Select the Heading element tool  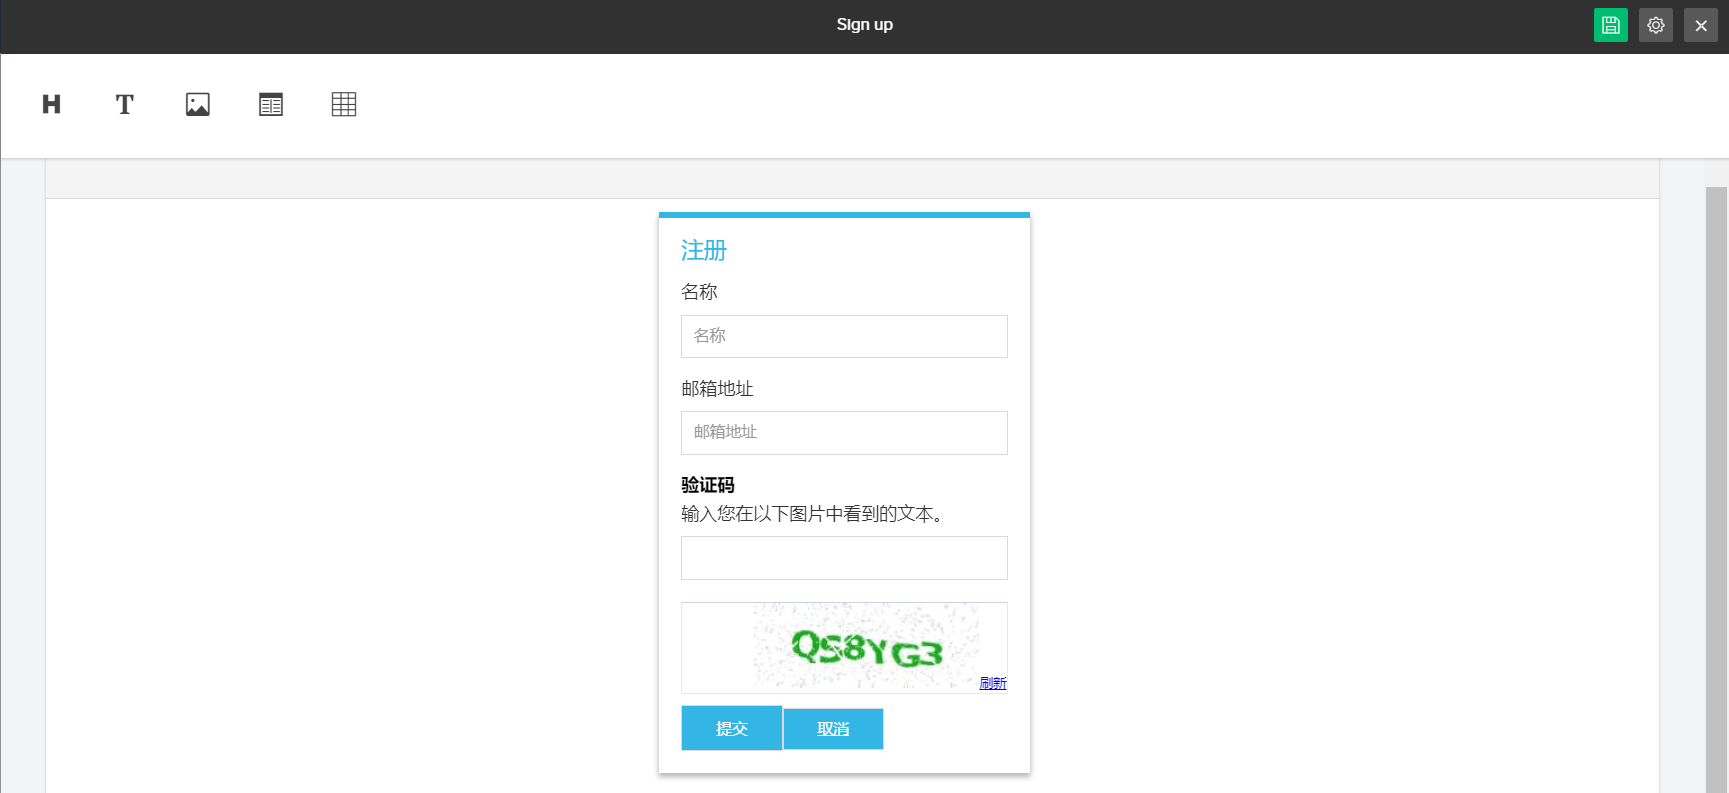coord(52,104)
